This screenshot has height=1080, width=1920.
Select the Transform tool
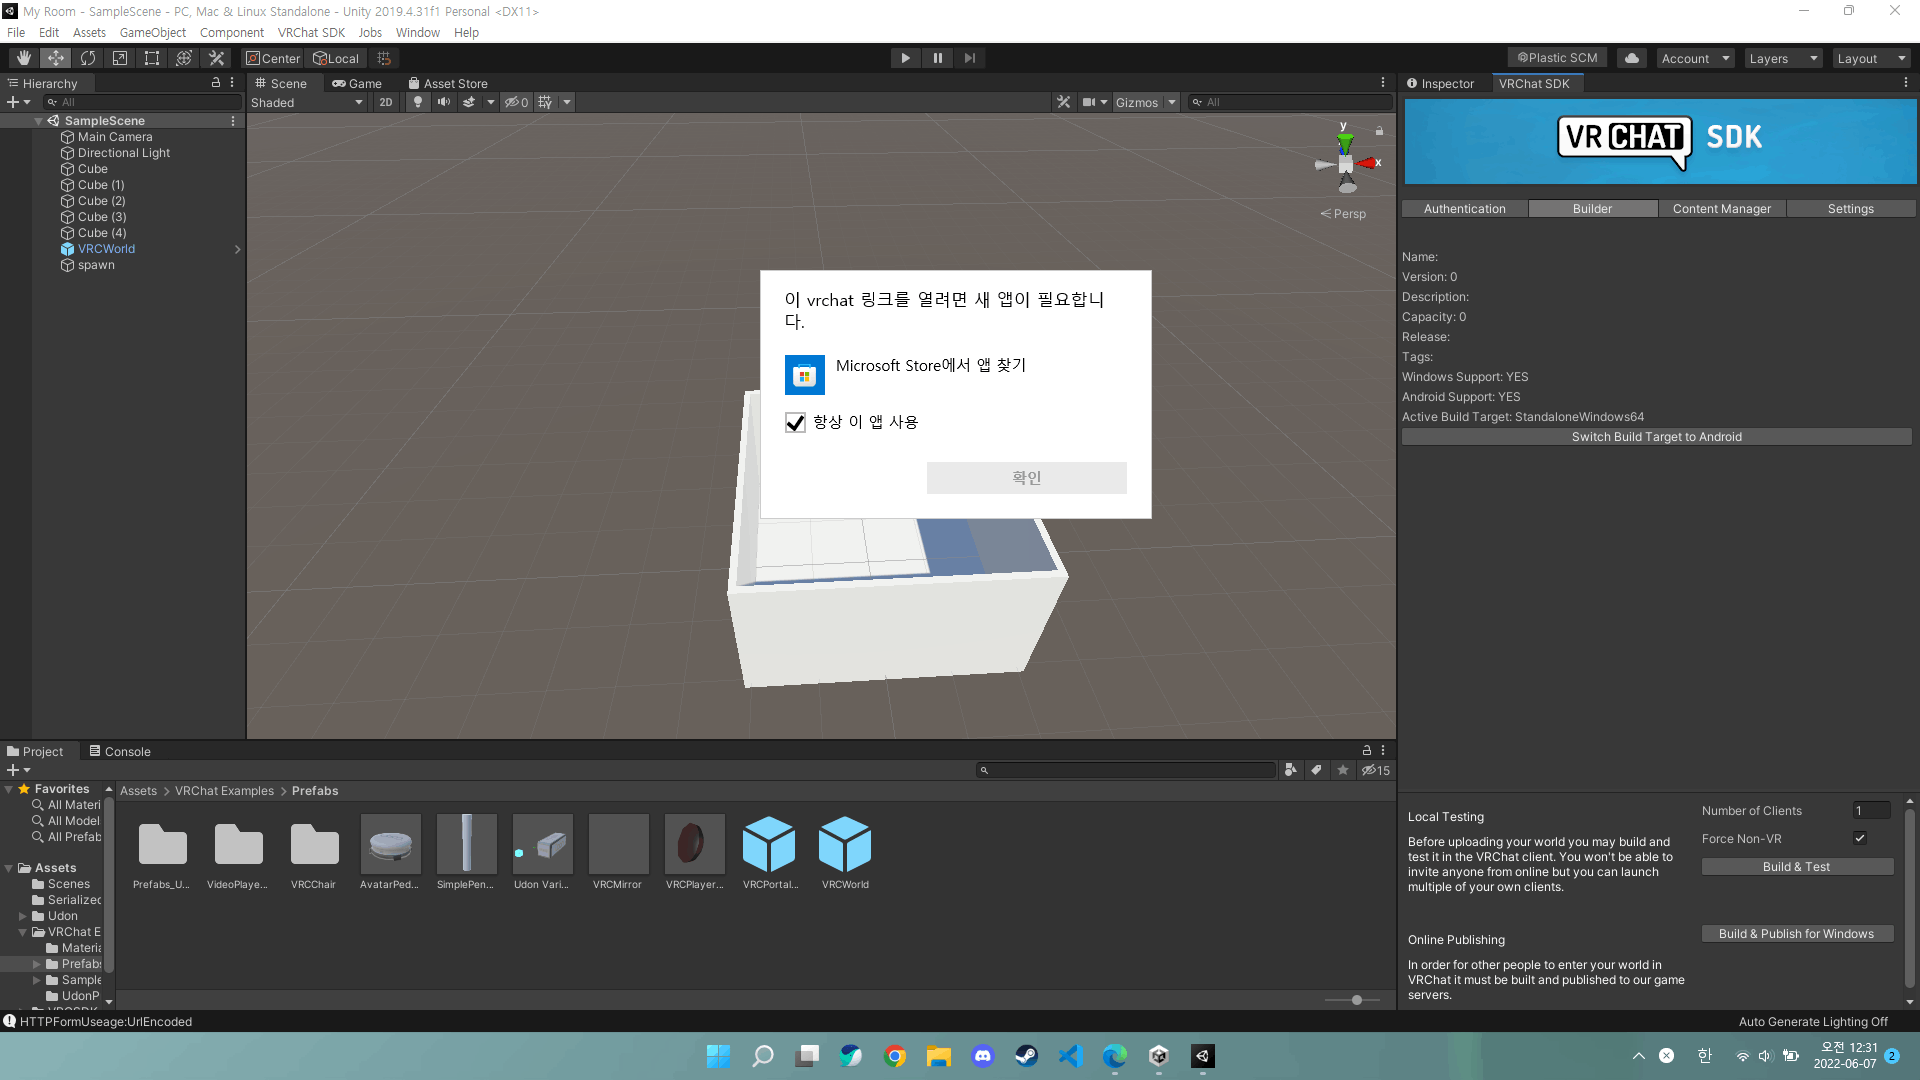[184, 58]
